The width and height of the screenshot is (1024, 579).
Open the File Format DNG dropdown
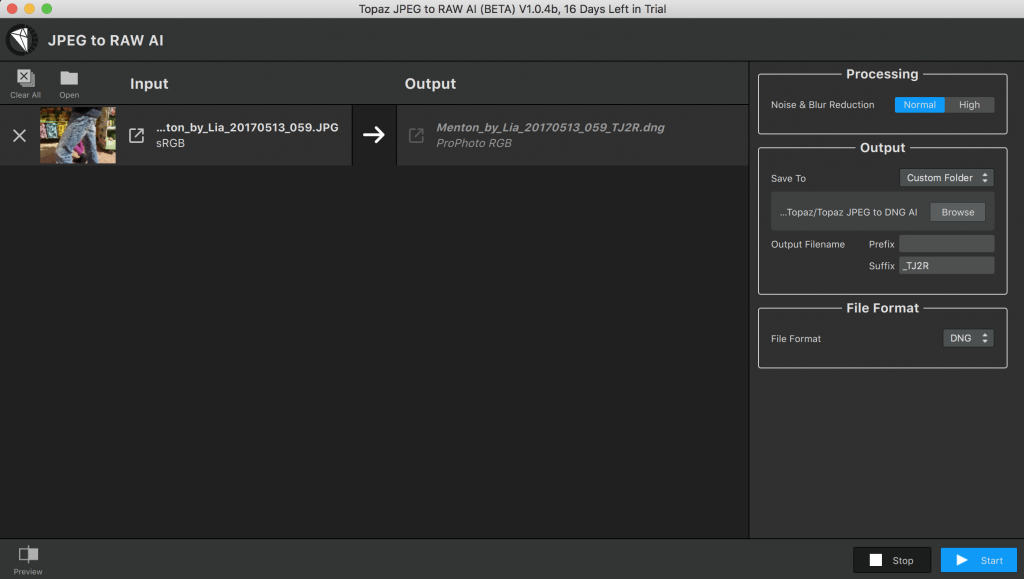coord(968,338)
